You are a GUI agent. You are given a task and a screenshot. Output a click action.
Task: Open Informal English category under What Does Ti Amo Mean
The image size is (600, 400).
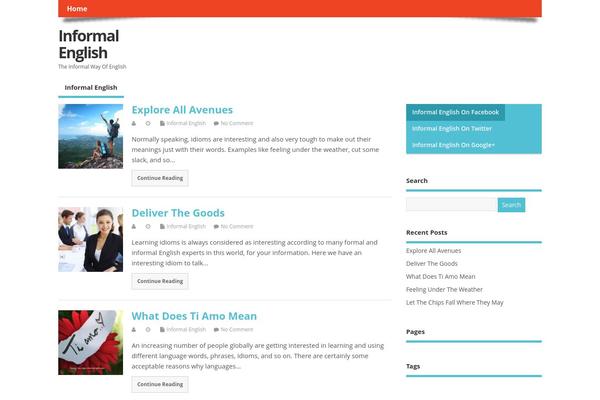186,330
